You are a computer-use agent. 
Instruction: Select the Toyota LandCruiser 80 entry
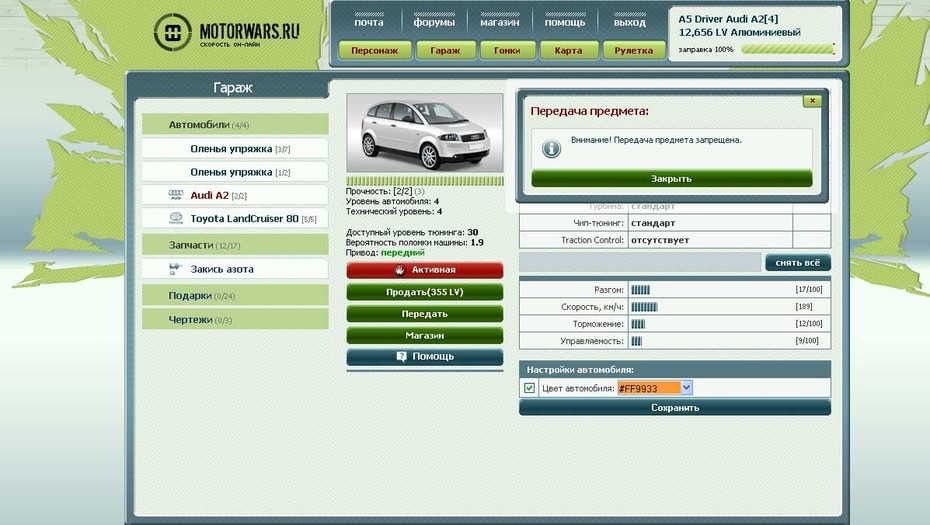pos(235,218)
